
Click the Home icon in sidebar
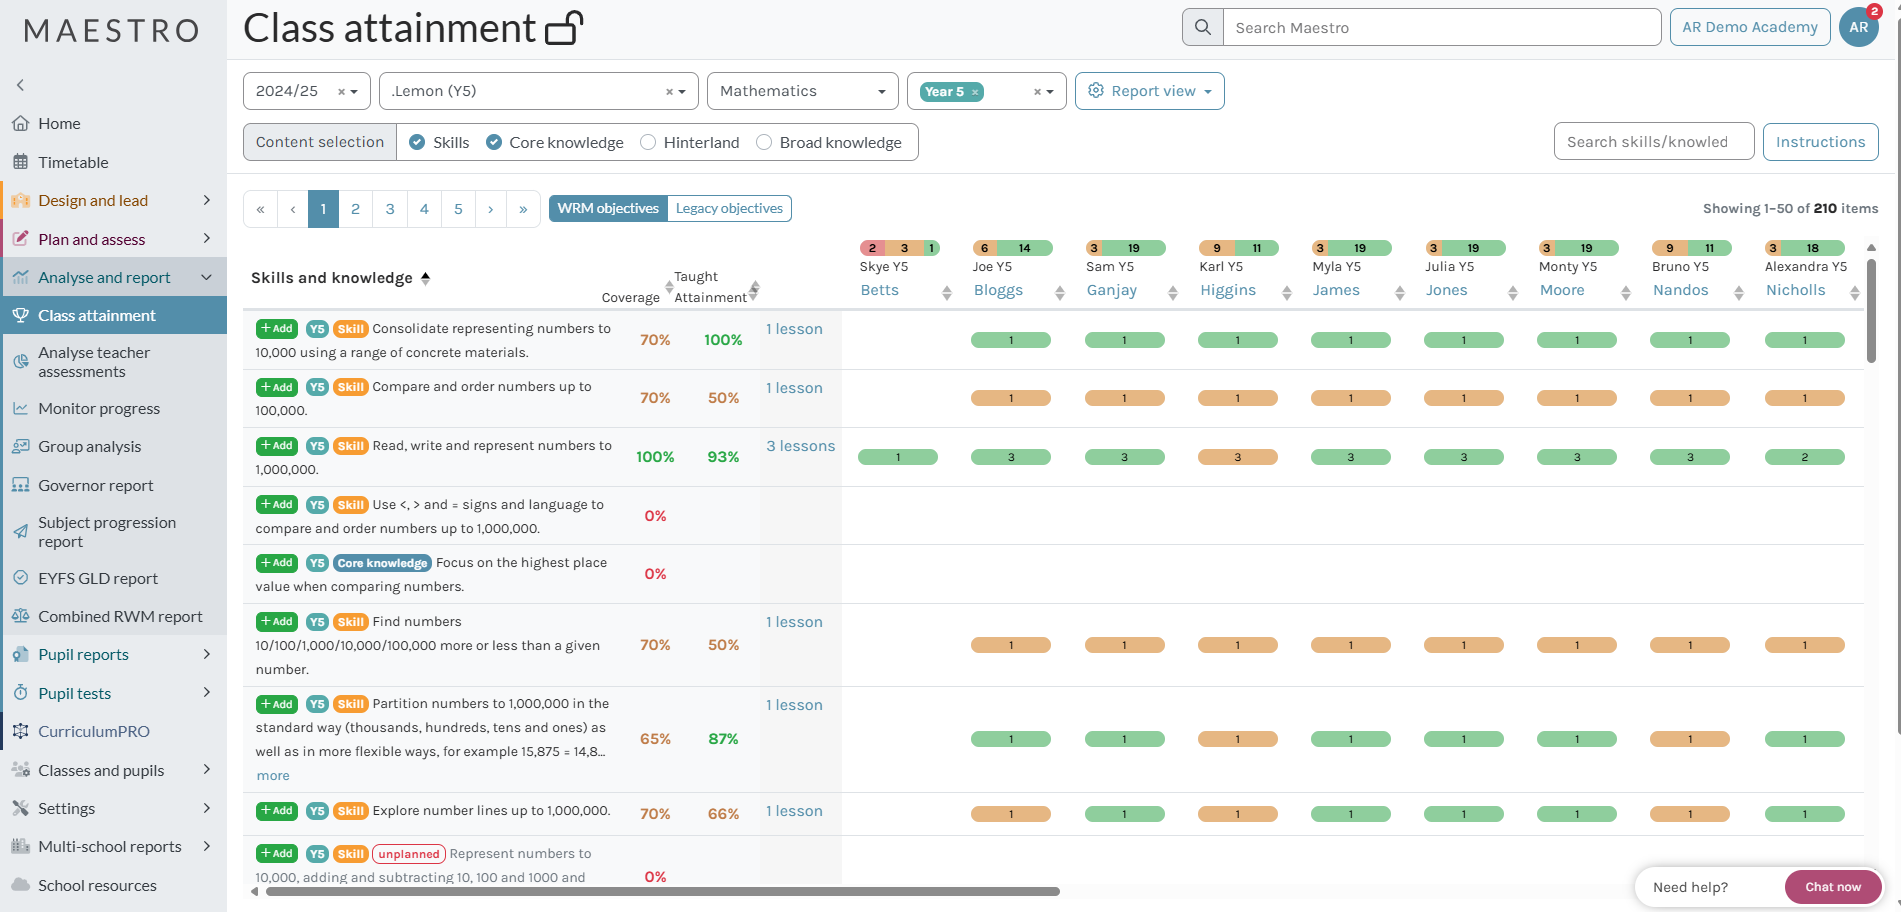pyautogui.click(x=20, y=124)
